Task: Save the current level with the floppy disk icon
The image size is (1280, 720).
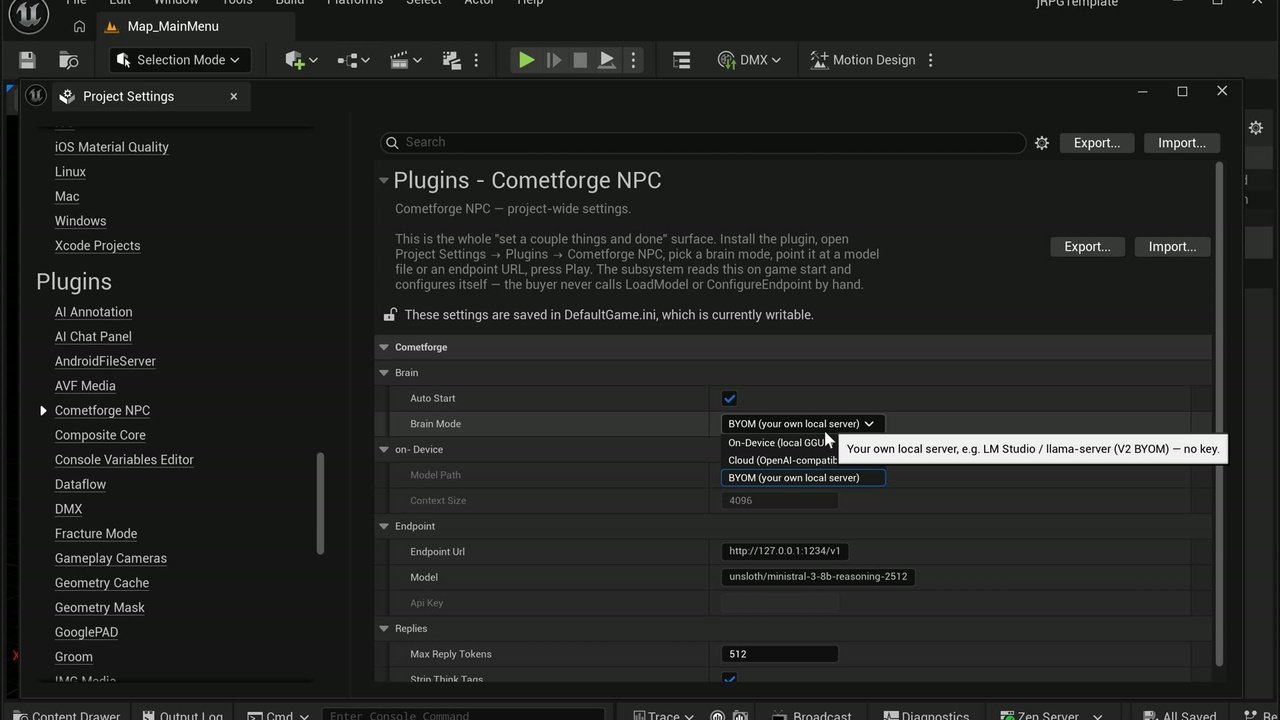Action: (27, 60)
